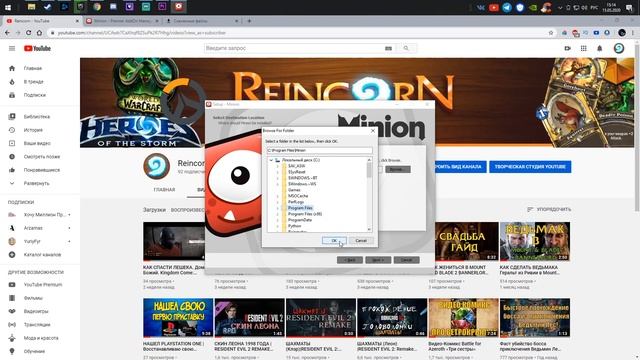Click folder tree scroll down arrow
Viewport: 640px width, 360px height.
tap(369, 229)
